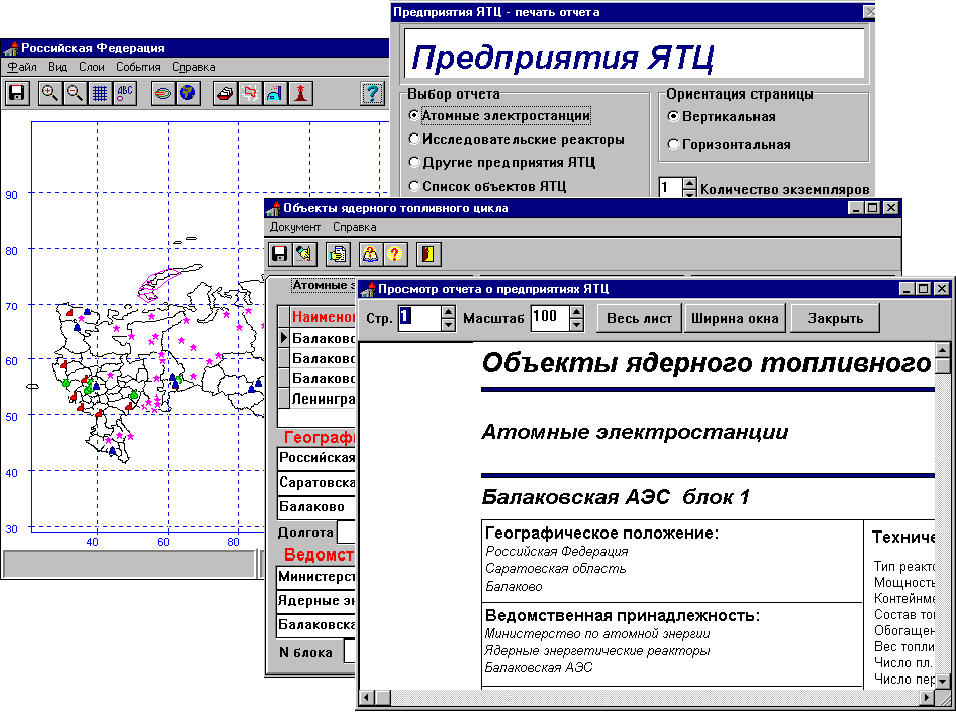Viewport: 956px width, 713px height.
Task: Click the ABC labels icon
Action: pyautogui.click(x=125, y=94)
